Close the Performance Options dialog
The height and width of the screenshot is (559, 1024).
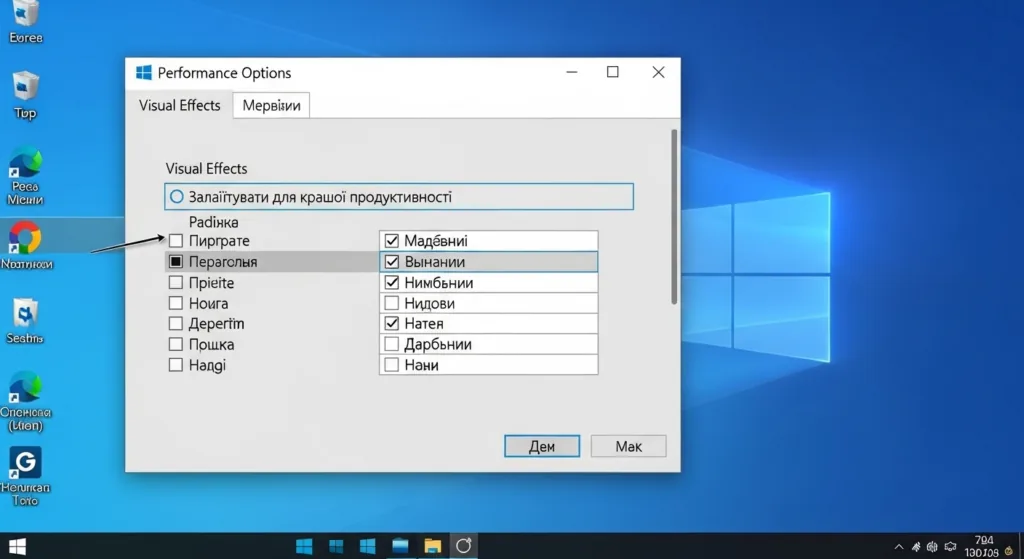tap(658, 72)
